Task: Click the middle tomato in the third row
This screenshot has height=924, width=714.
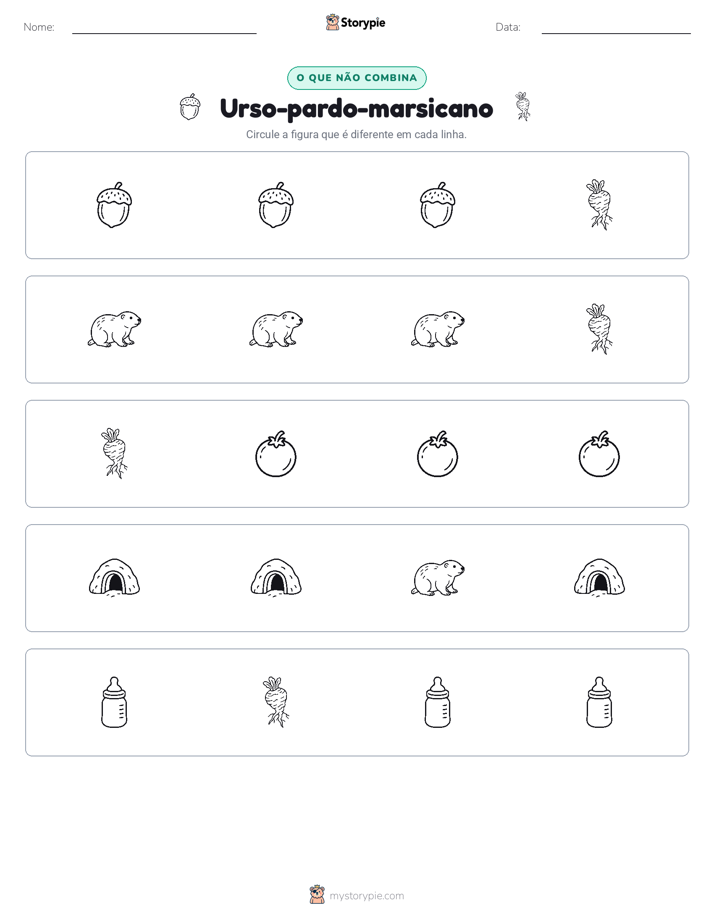Action: point(438,454)
